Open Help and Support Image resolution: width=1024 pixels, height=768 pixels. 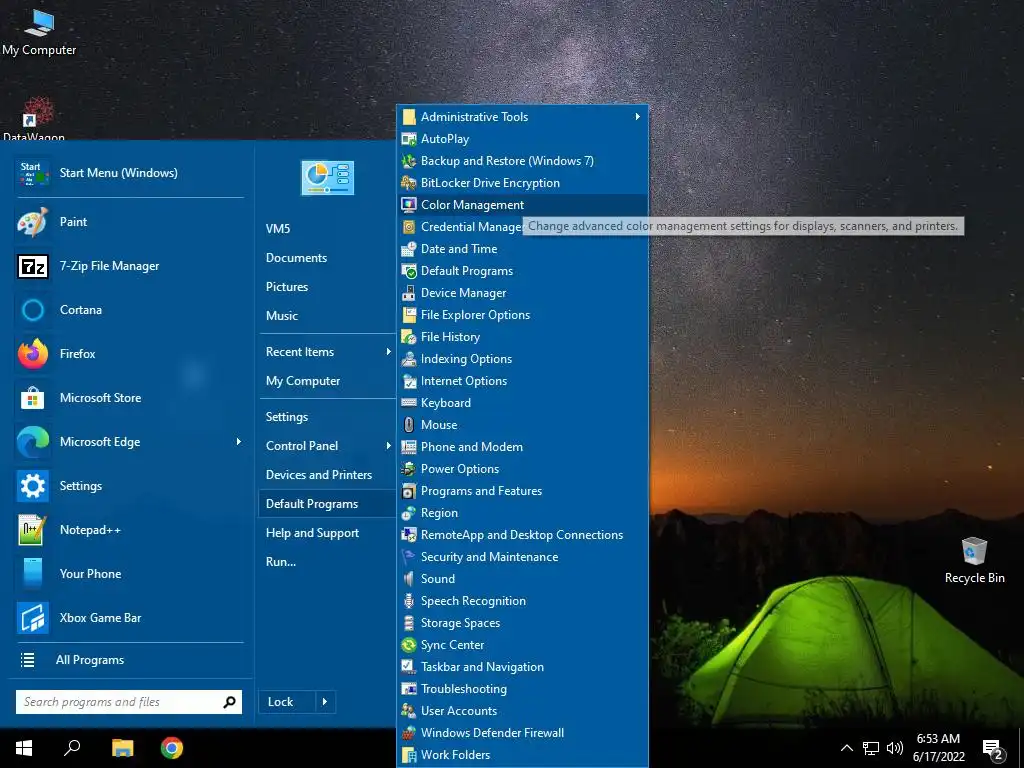tap(312, 533)
